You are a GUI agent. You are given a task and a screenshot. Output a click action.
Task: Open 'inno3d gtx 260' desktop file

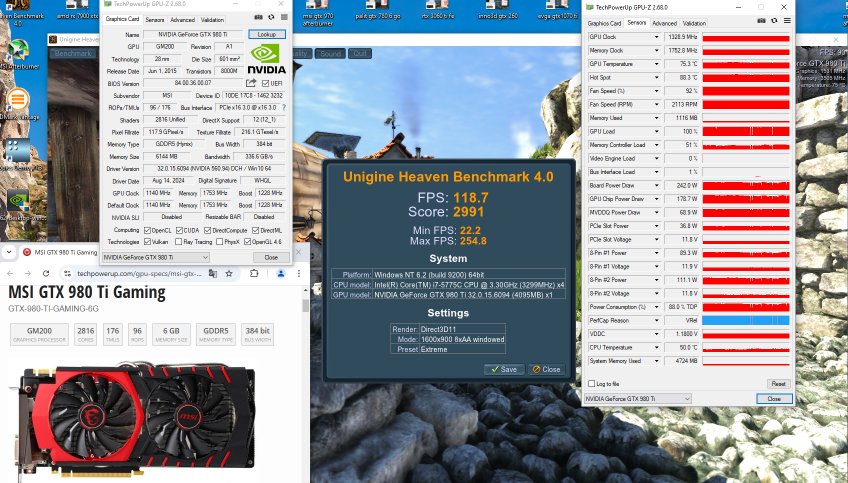498,11
